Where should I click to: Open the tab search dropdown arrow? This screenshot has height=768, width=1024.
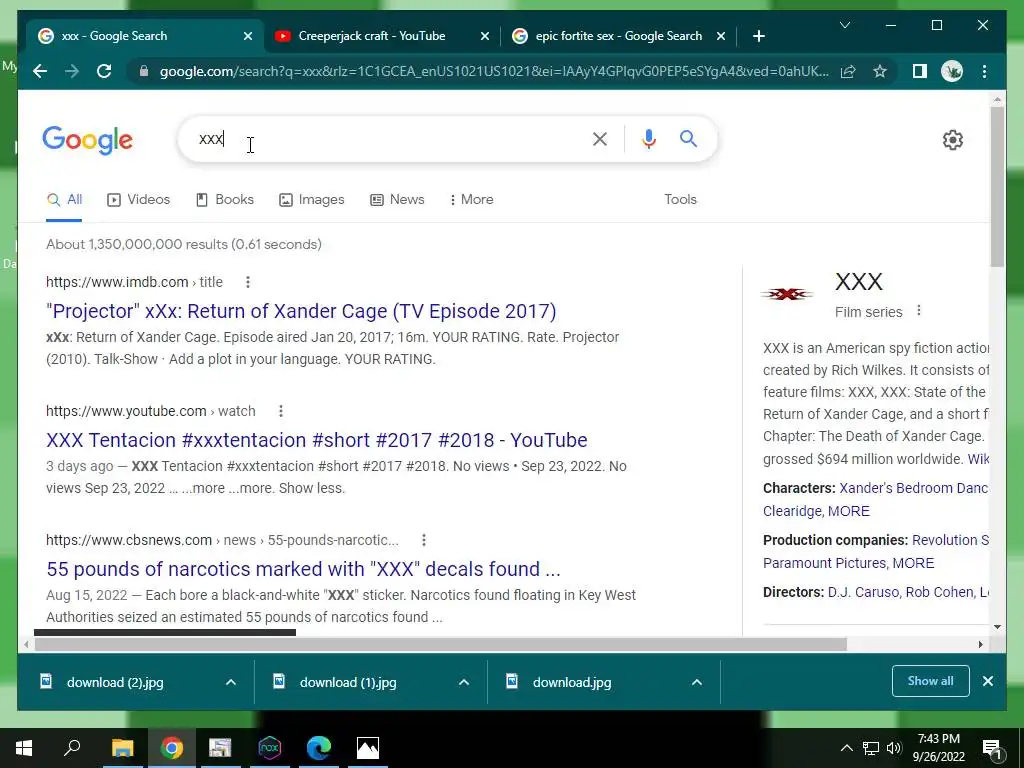tap(844, 25)
